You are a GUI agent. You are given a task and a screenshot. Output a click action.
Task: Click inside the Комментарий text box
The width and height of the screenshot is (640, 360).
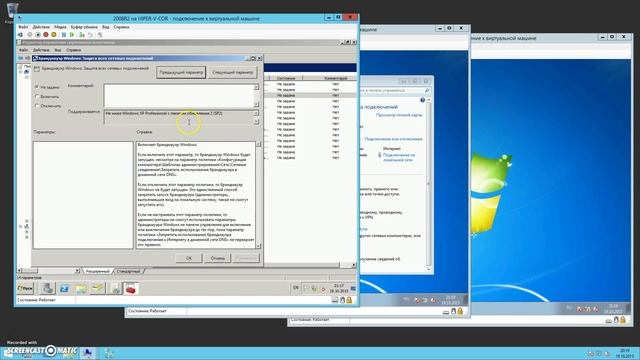point(179,95)
